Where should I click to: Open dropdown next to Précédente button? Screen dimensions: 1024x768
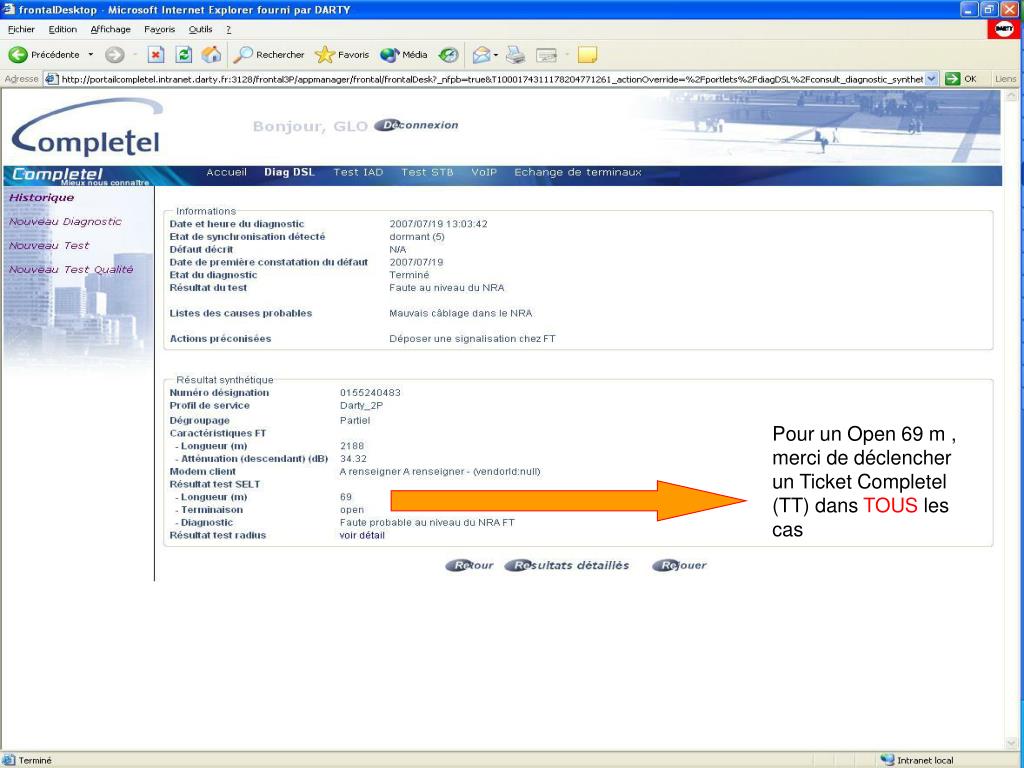click(91, 55)
